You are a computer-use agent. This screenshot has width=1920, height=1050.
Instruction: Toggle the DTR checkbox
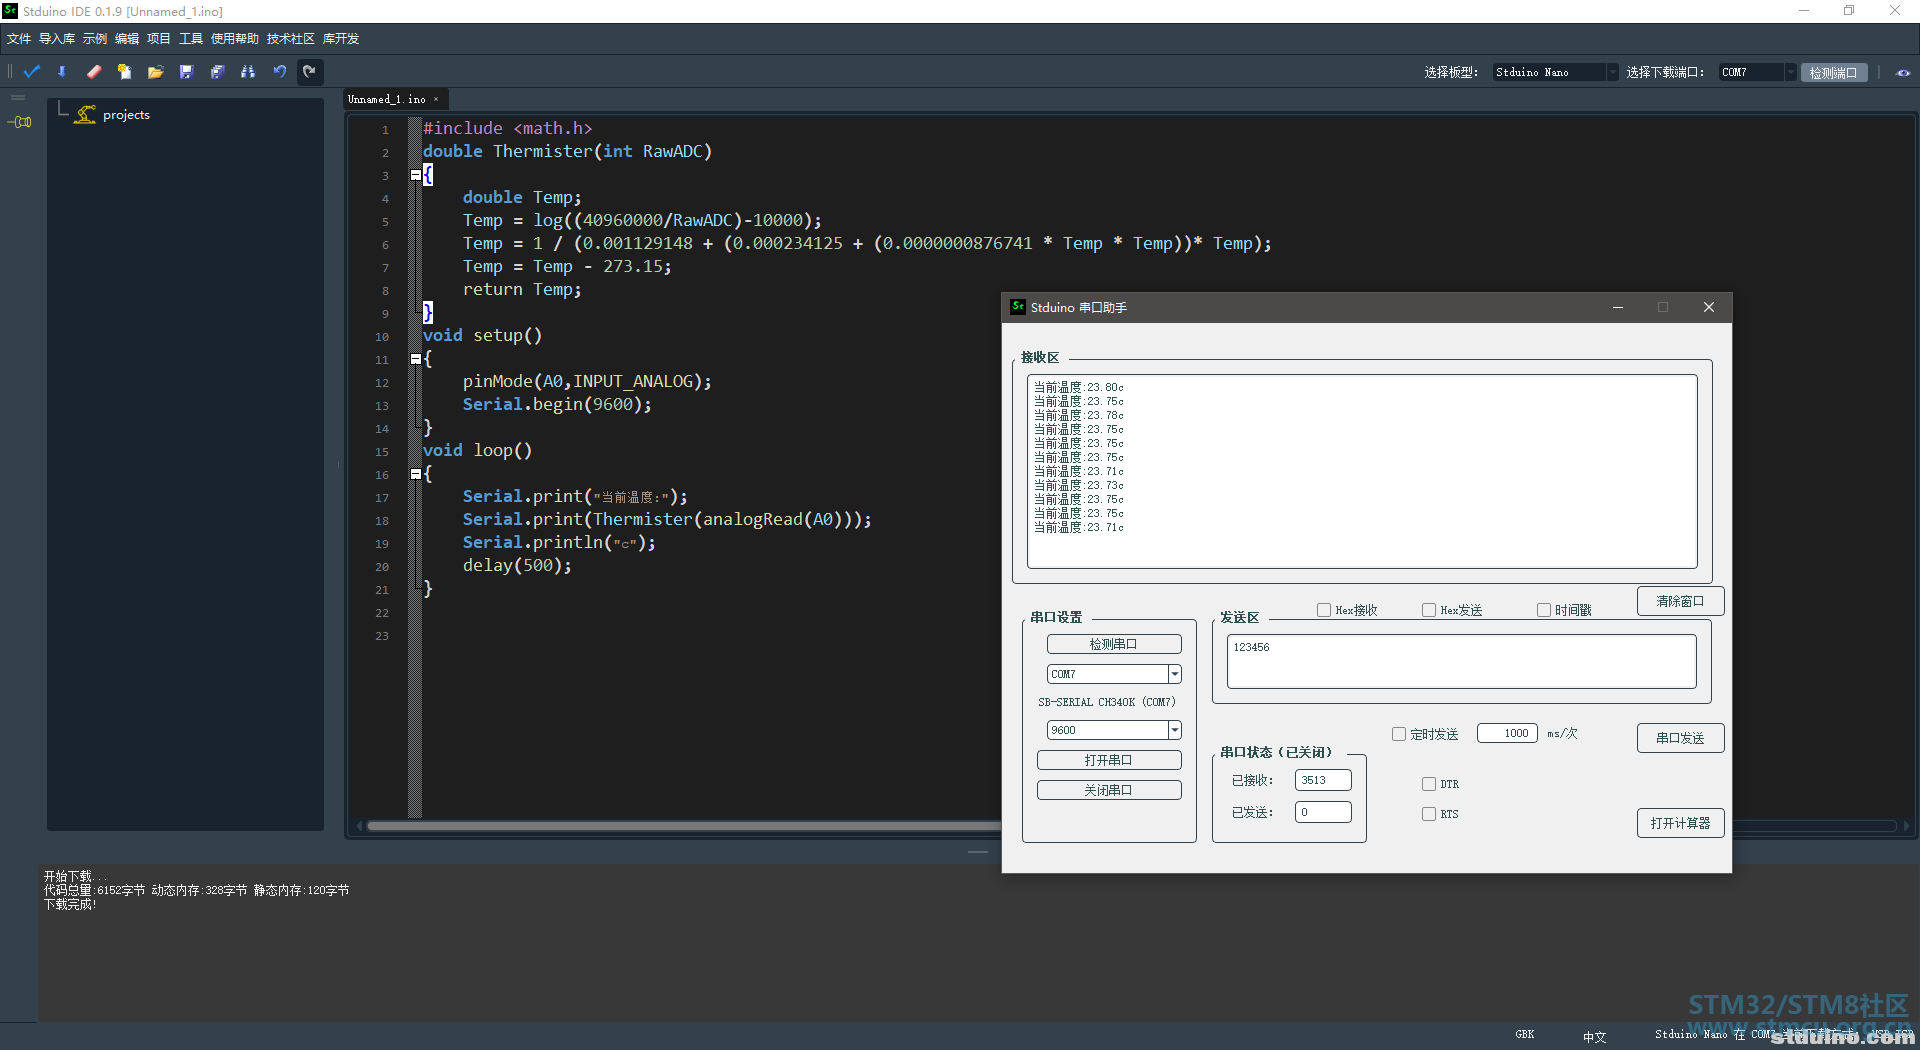1429,784
